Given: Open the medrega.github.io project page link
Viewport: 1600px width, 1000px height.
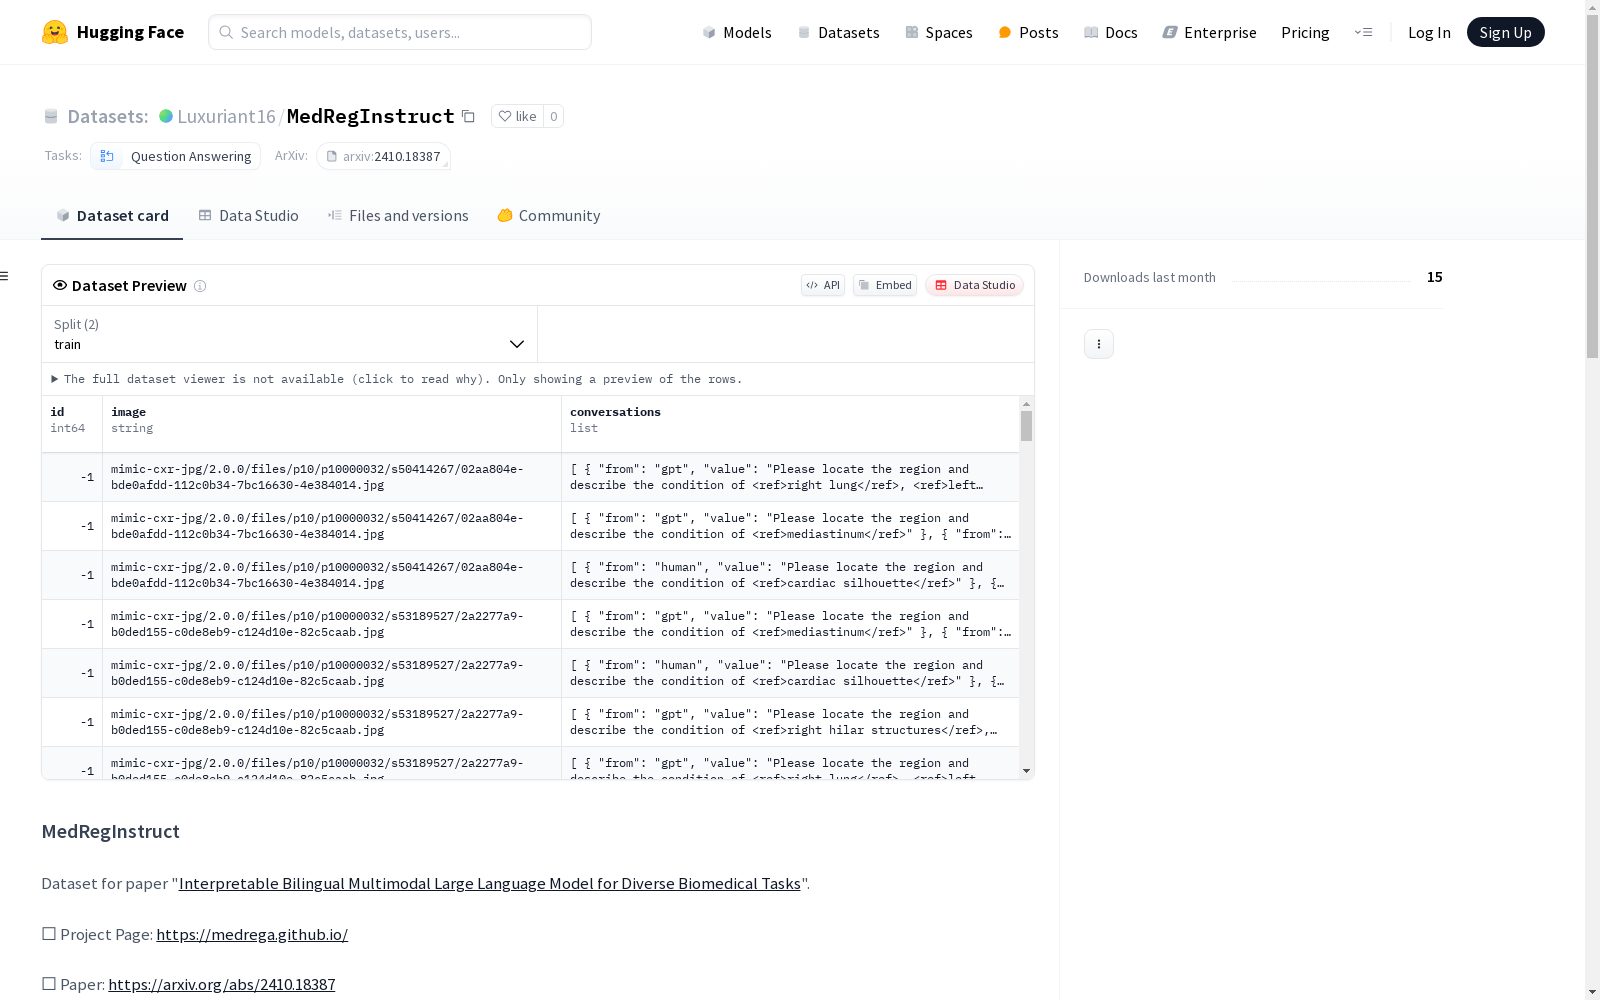Looking at the screenshot, I should 252,935.
